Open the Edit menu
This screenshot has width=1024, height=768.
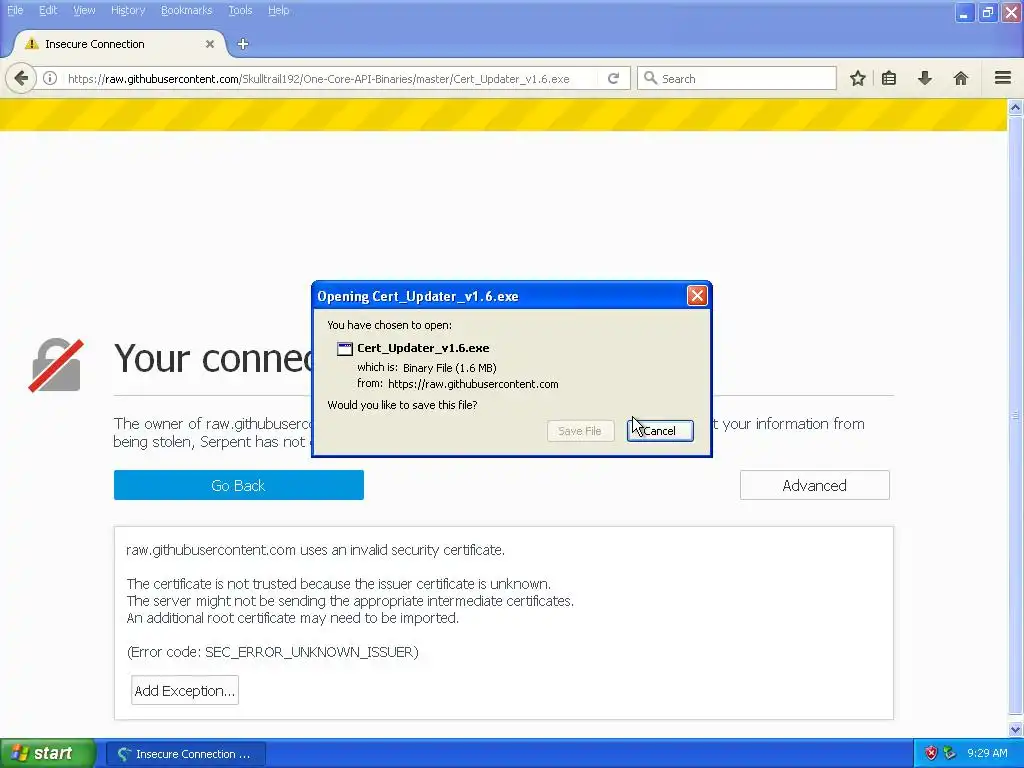(48, 10)
